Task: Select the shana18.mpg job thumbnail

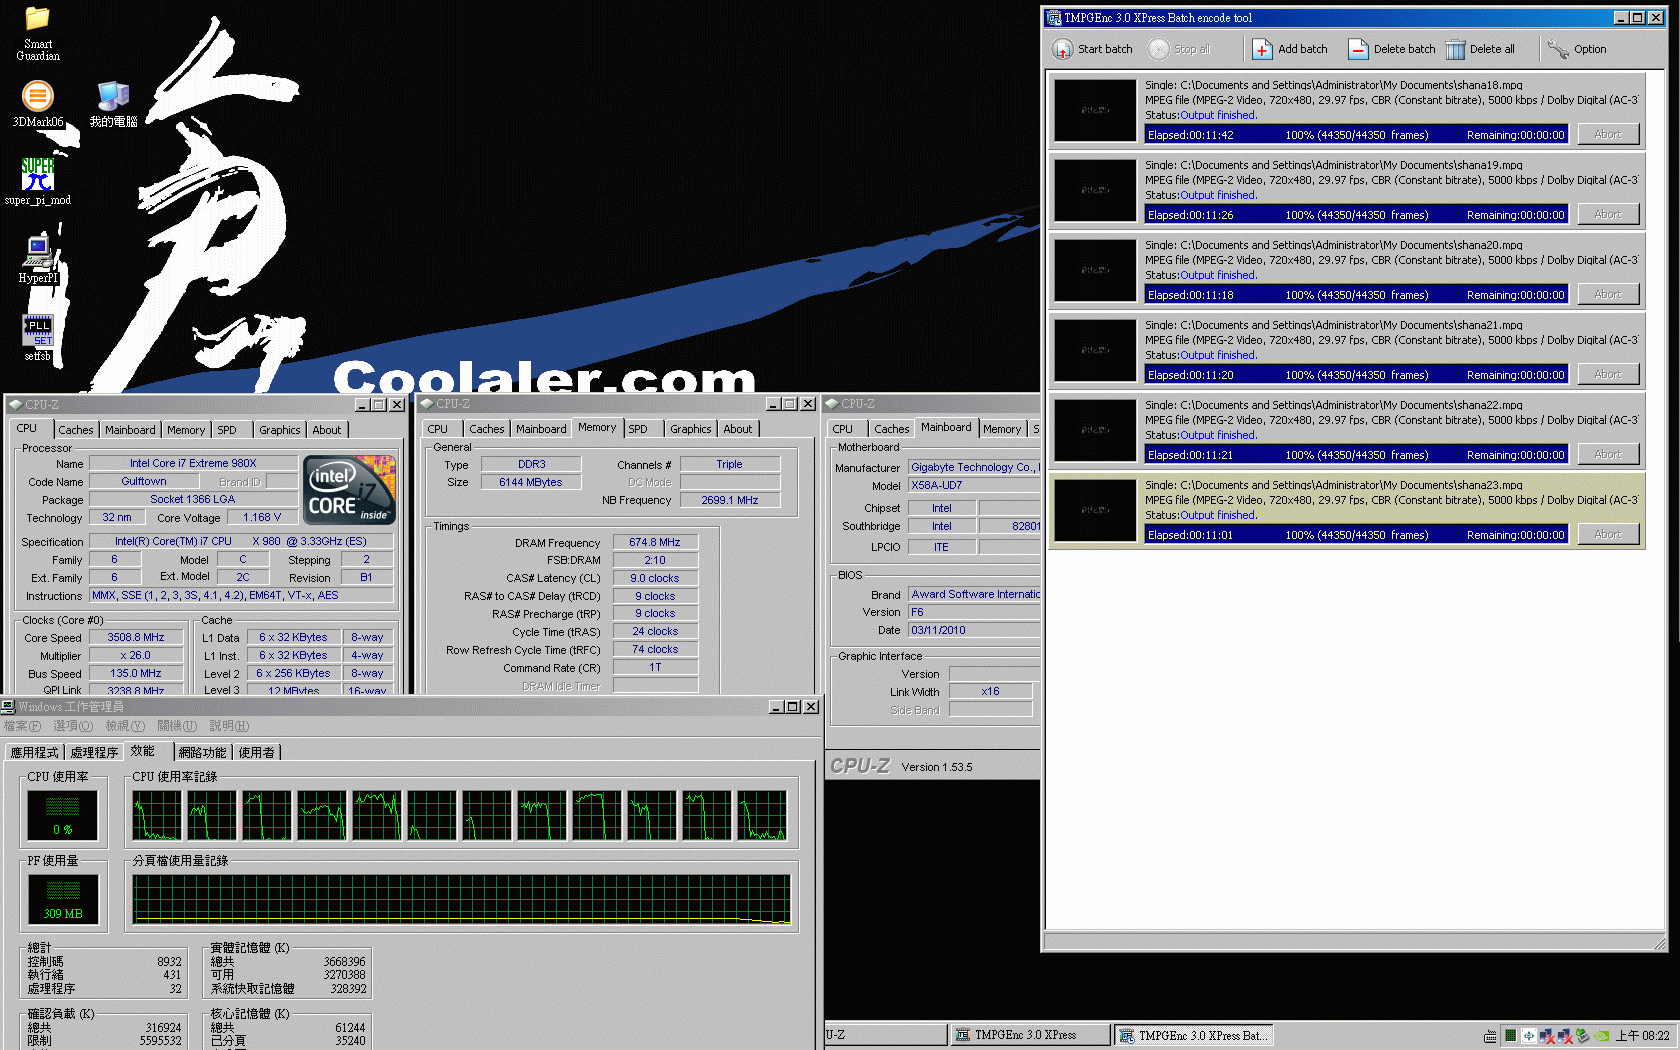Action: pyautogui.click(x=1095, y=110)
